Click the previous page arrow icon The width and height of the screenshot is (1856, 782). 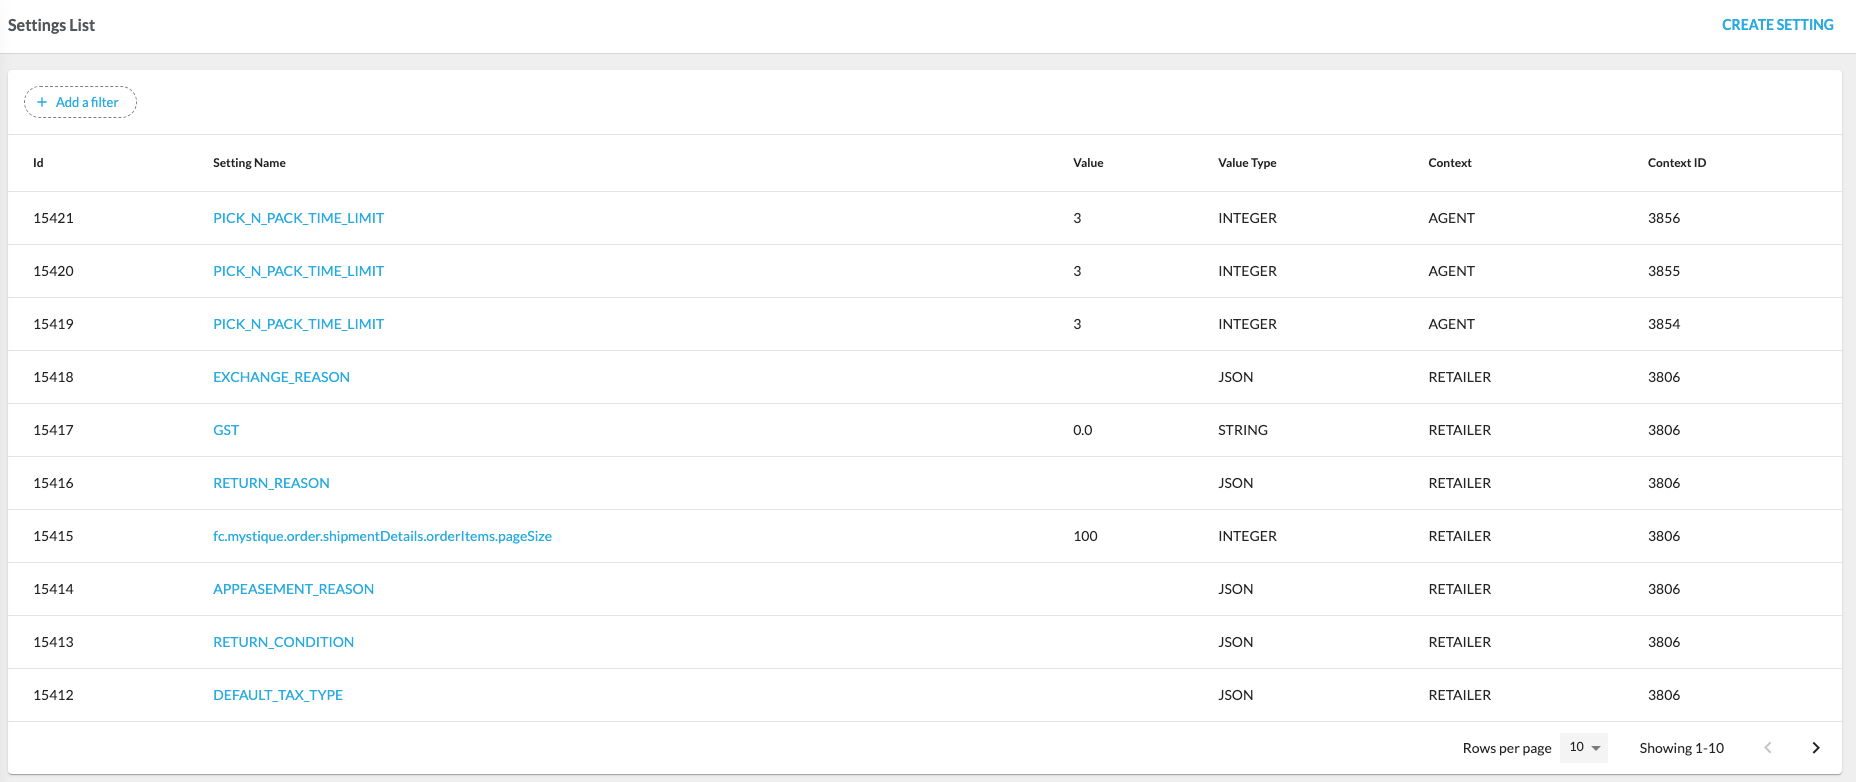[x=1767, y=748]
